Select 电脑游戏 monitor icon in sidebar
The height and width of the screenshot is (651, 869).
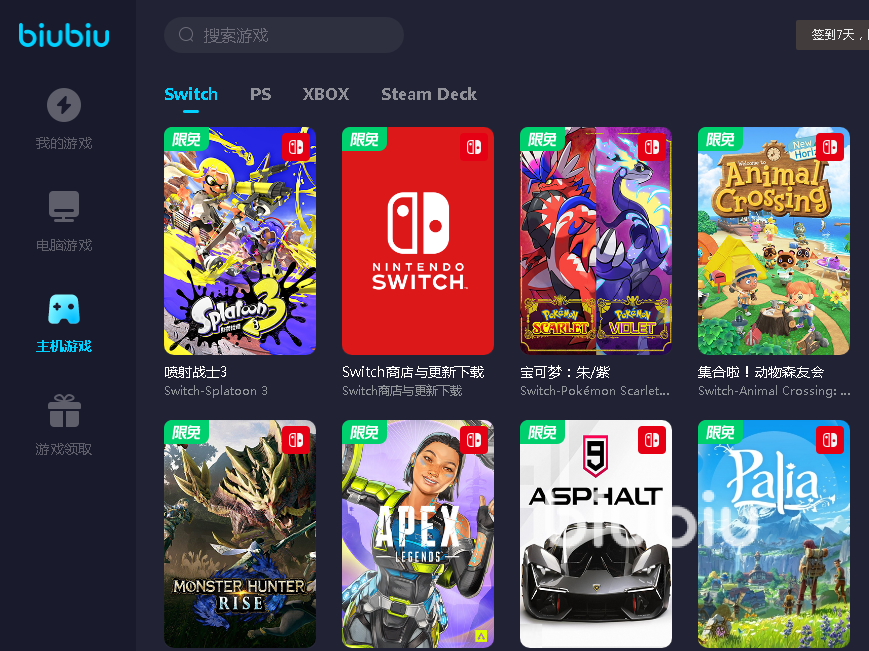(x=64, y=207)
